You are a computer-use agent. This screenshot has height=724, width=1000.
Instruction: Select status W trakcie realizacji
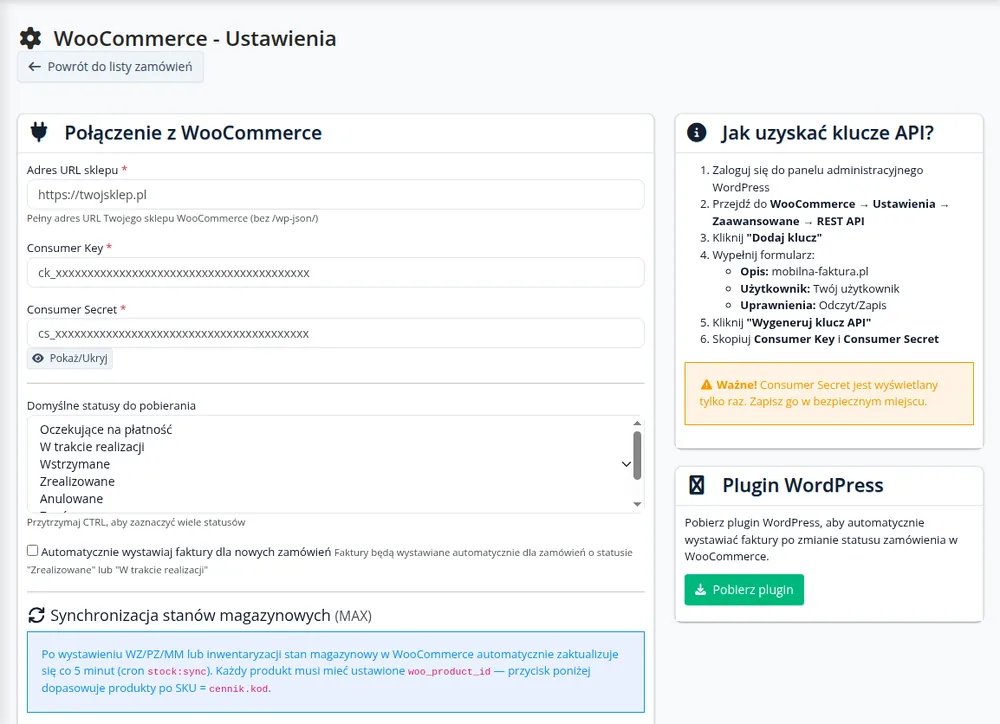92,447
